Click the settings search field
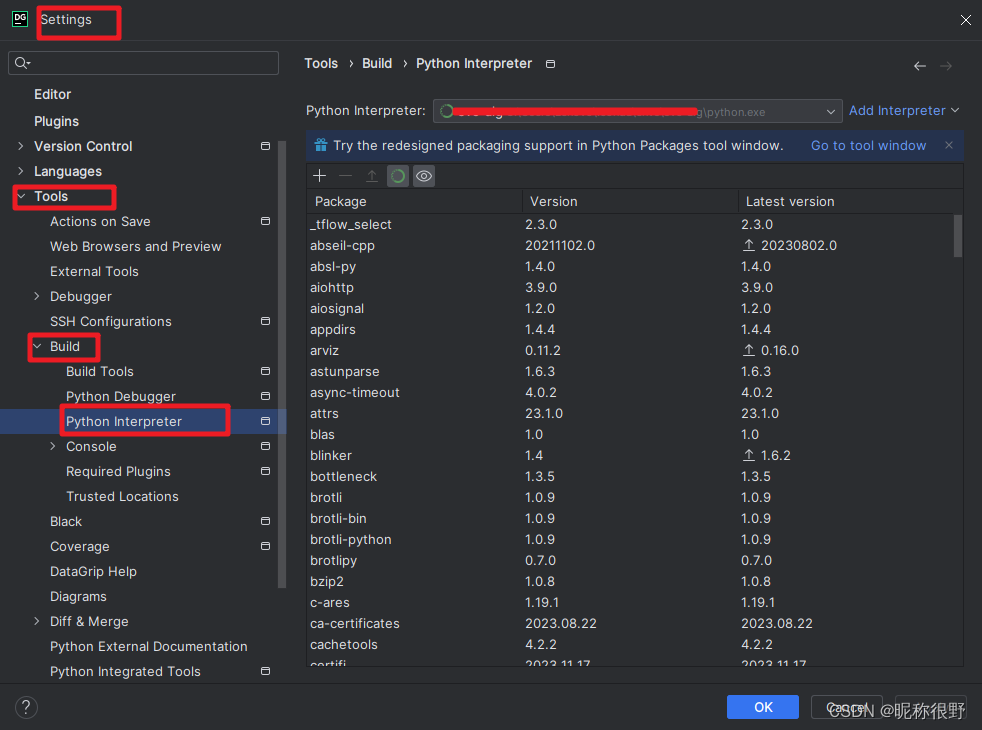Image resolution: width=982 pixels, height=730 pixels. pyautogui.click(x=143, y=63)
